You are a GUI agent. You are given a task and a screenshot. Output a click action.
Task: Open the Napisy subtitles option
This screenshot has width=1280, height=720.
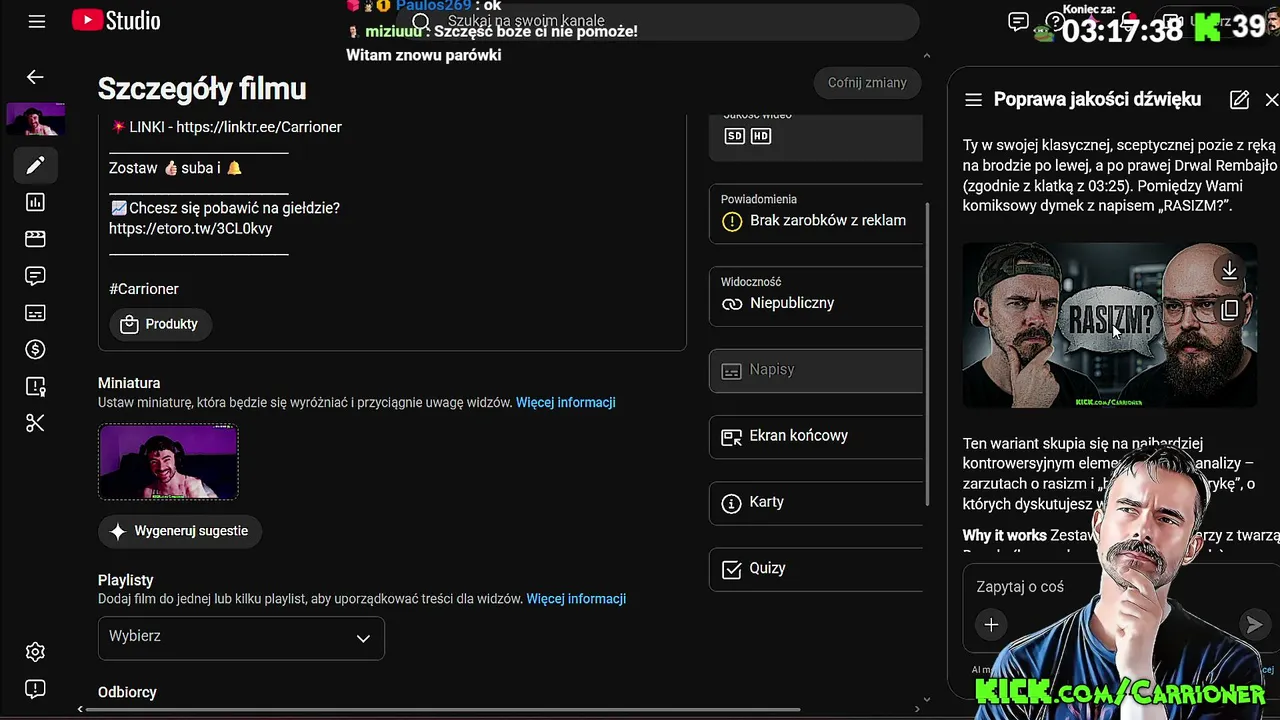(816, 370)
